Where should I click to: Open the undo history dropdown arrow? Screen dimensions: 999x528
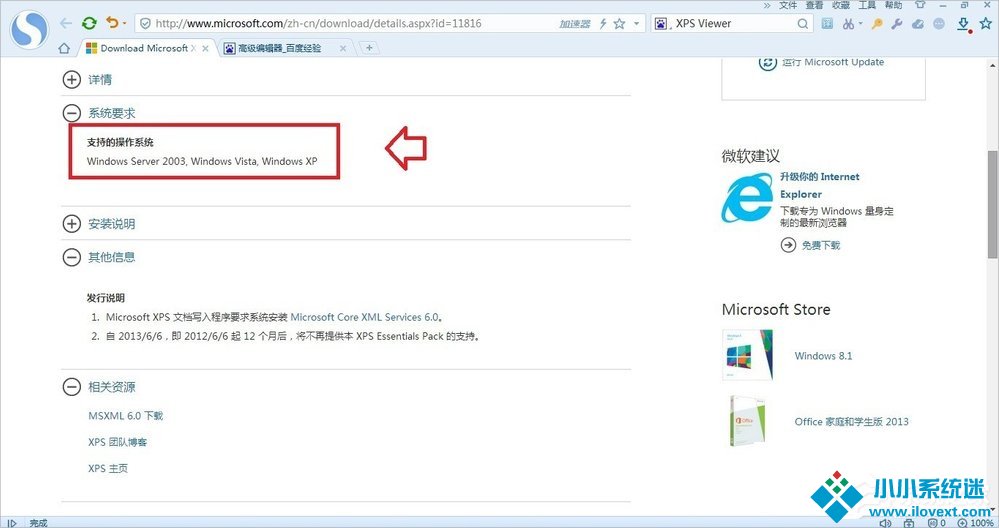[124, 24]
